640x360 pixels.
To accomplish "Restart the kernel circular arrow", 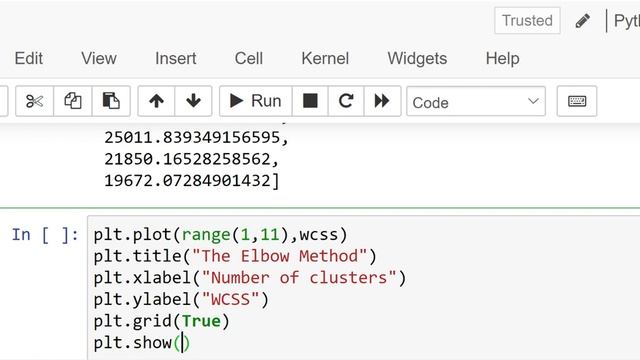I will (346, 101).
